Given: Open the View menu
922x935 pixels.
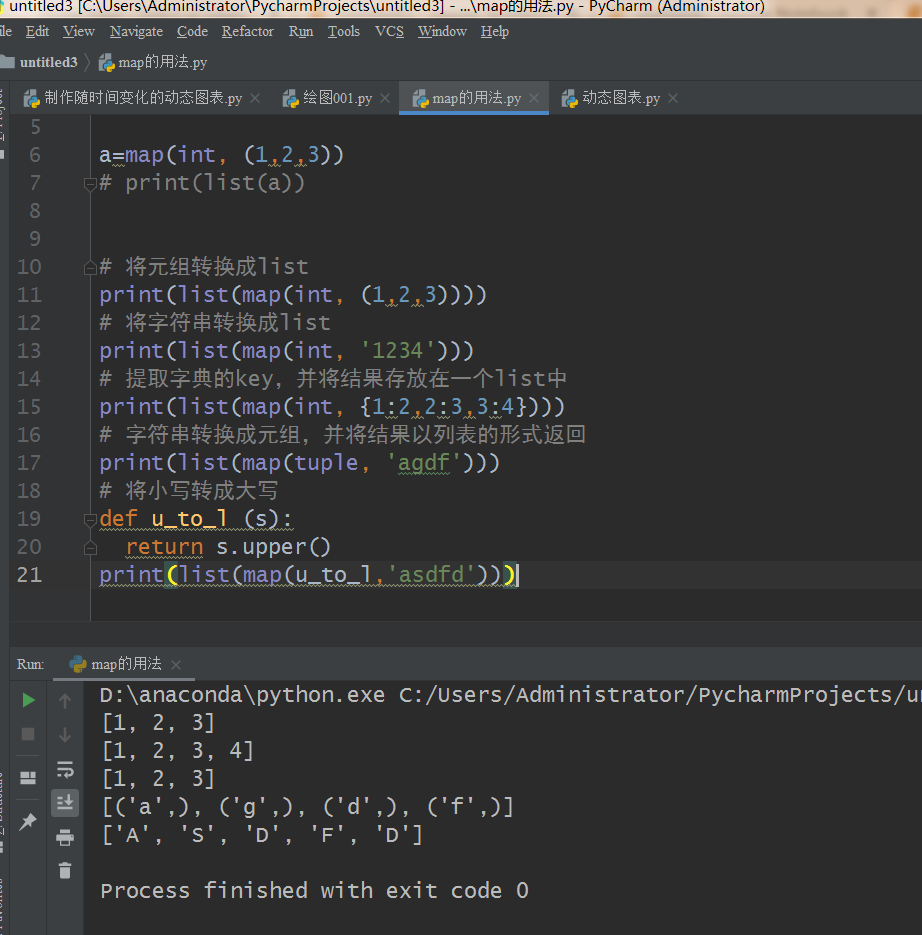Looking at the screenshot, I should [x=79, y=31].
